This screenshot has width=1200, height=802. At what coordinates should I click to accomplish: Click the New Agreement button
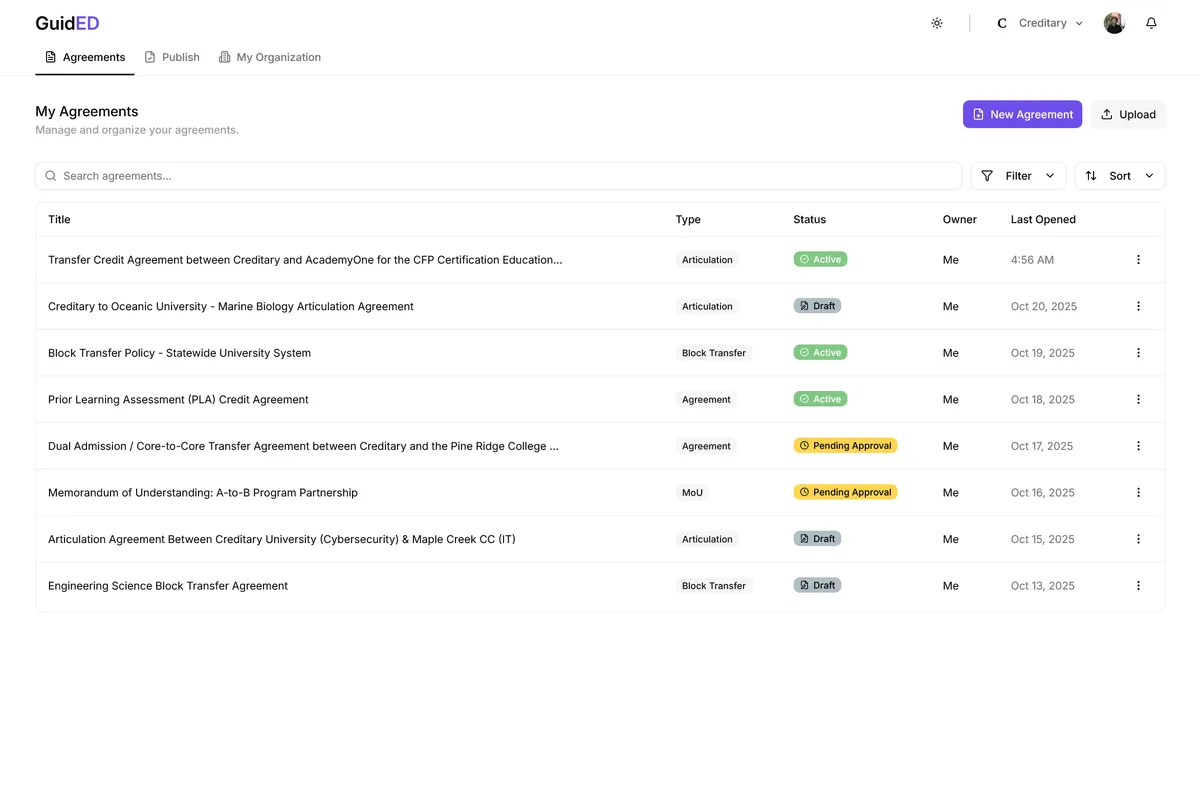[1022, 114]
